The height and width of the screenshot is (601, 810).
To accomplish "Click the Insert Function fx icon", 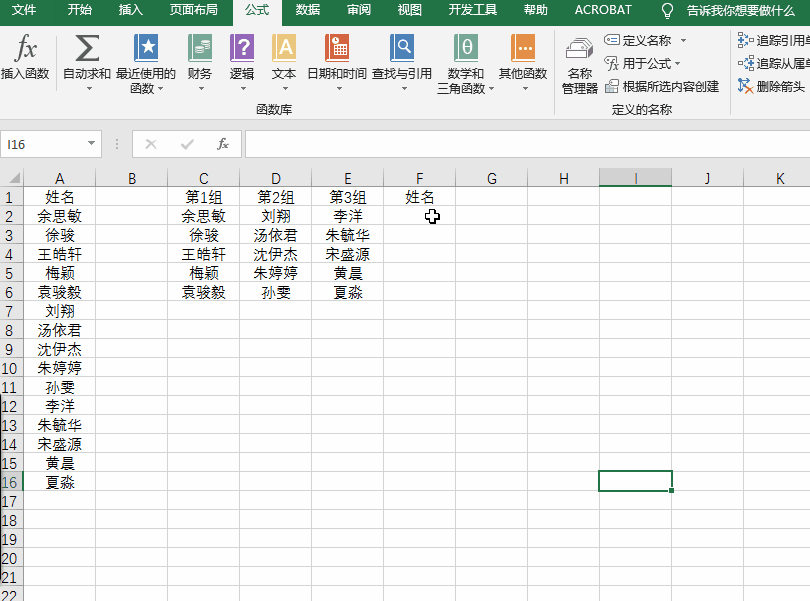I will tap(25, 48).
